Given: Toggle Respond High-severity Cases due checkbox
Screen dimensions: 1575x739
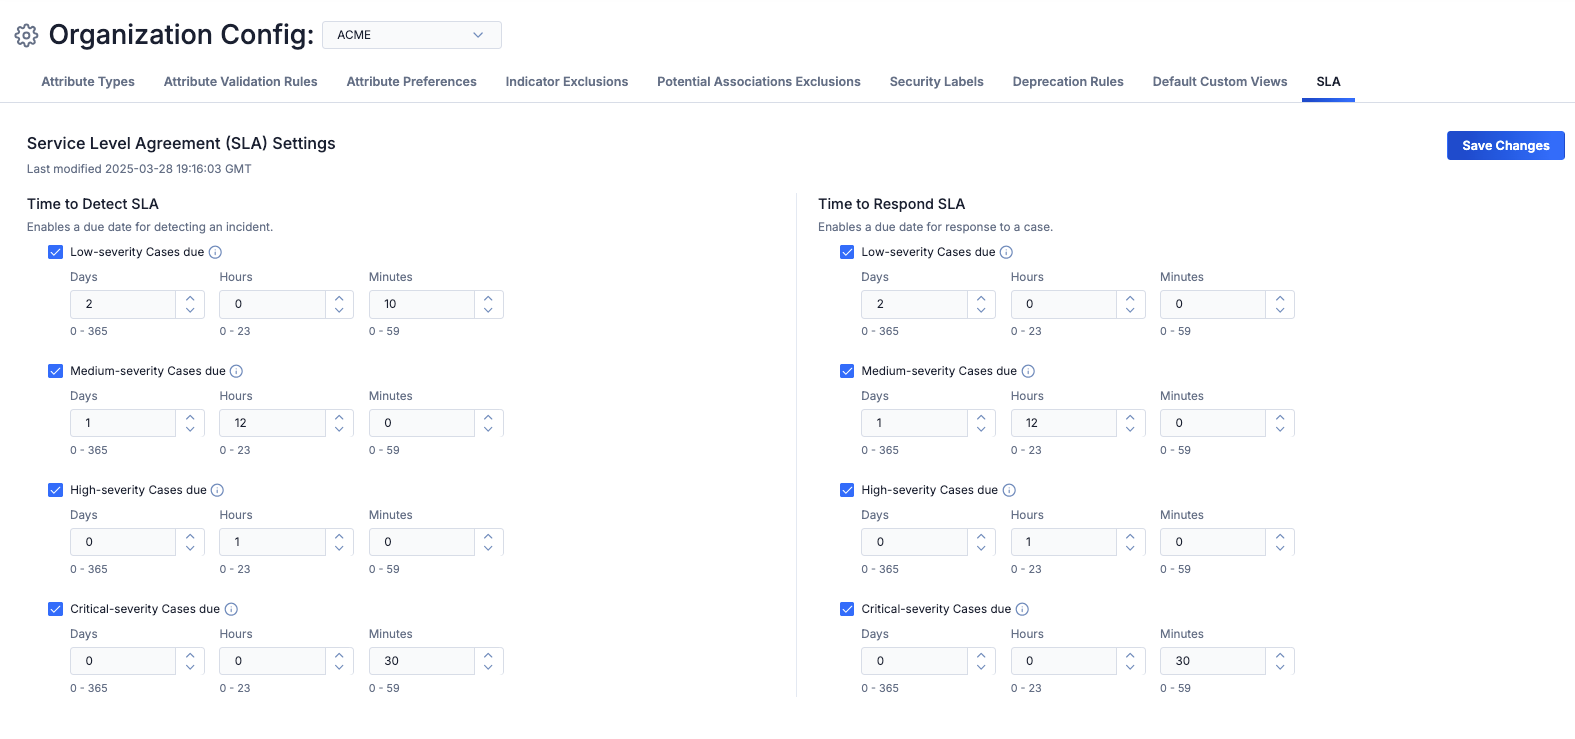Looking at the screenshot, I should (x=847, y=490).
